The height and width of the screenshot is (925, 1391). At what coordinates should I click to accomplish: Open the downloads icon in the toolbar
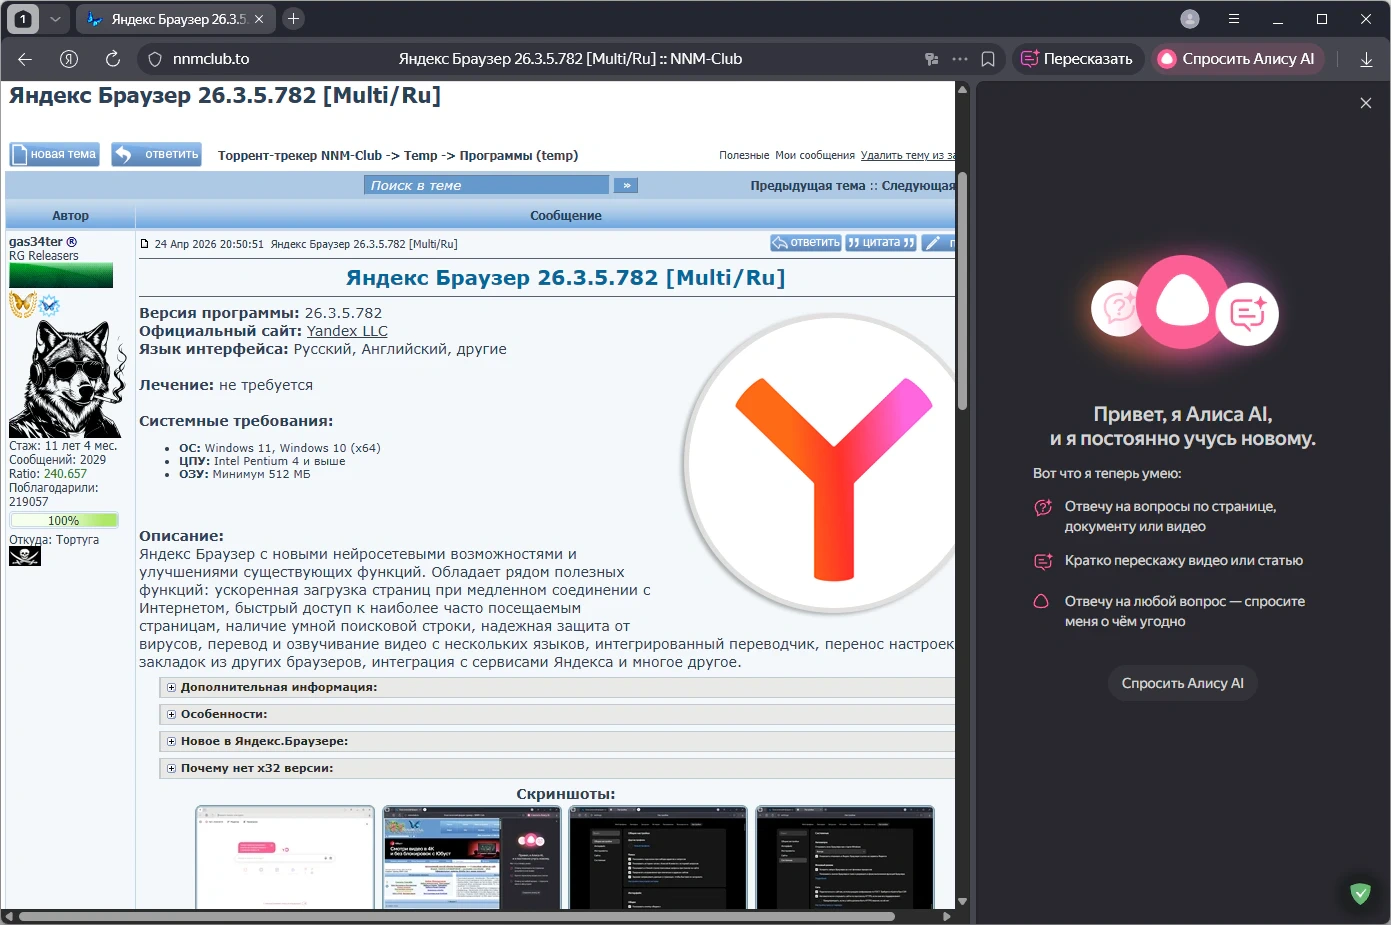(1366, 59)
